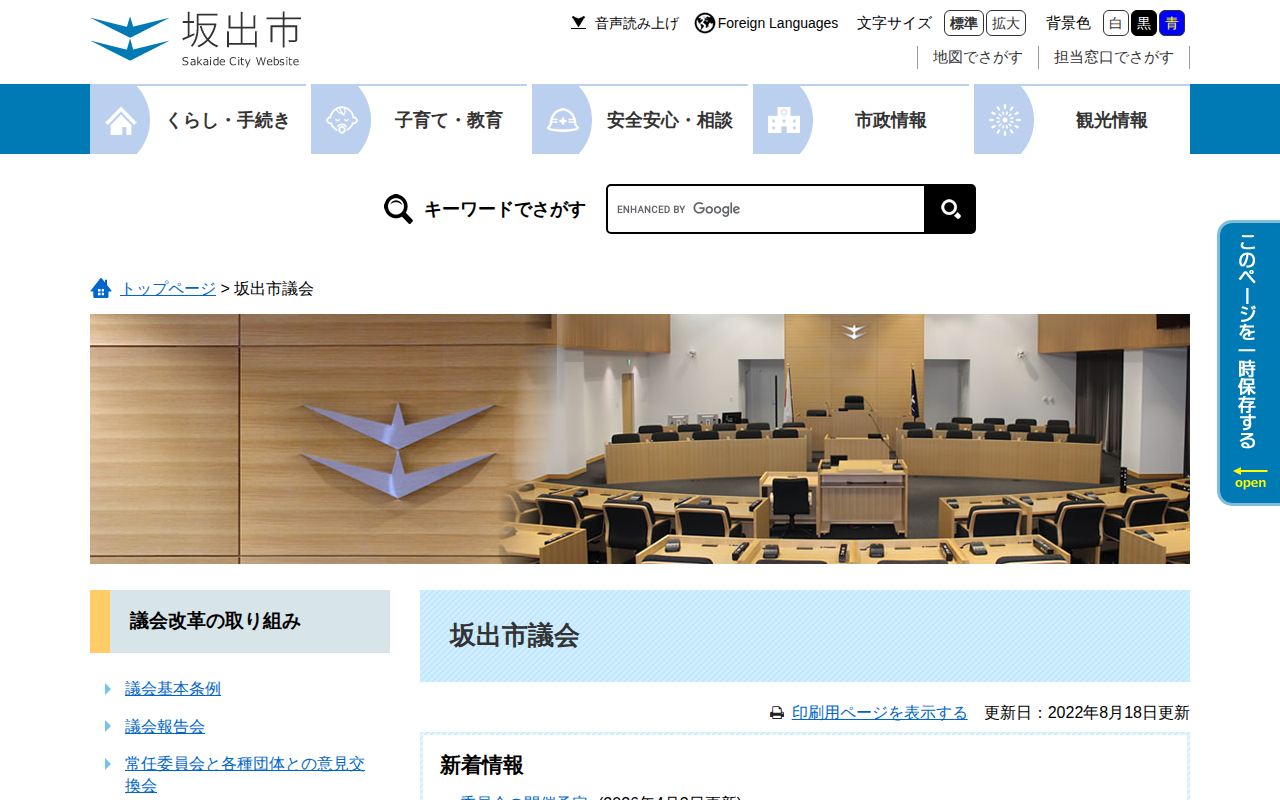Open 議会基本条例 link
This screenshot has width=1280, height=800.
coord(173,689)
